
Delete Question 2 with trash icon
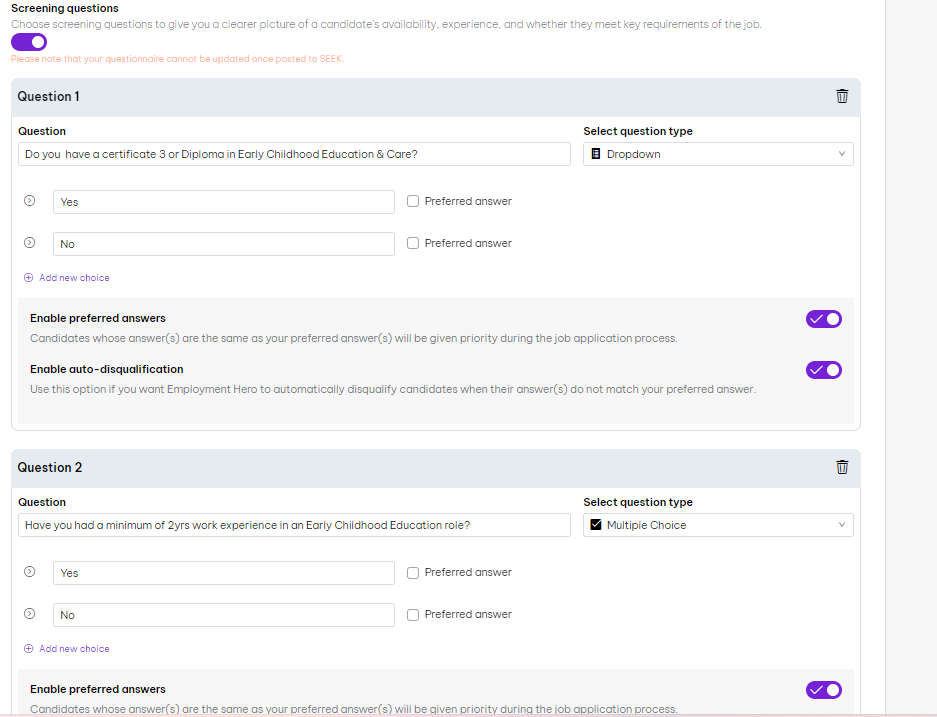pos(842,467)
